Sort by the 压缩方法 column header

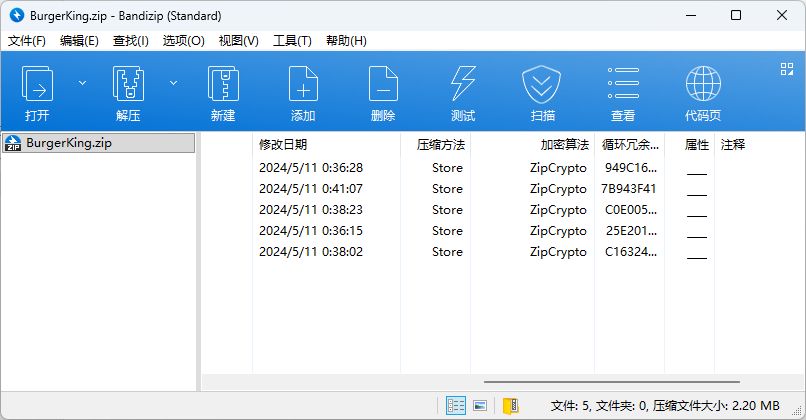coord(440,145)
